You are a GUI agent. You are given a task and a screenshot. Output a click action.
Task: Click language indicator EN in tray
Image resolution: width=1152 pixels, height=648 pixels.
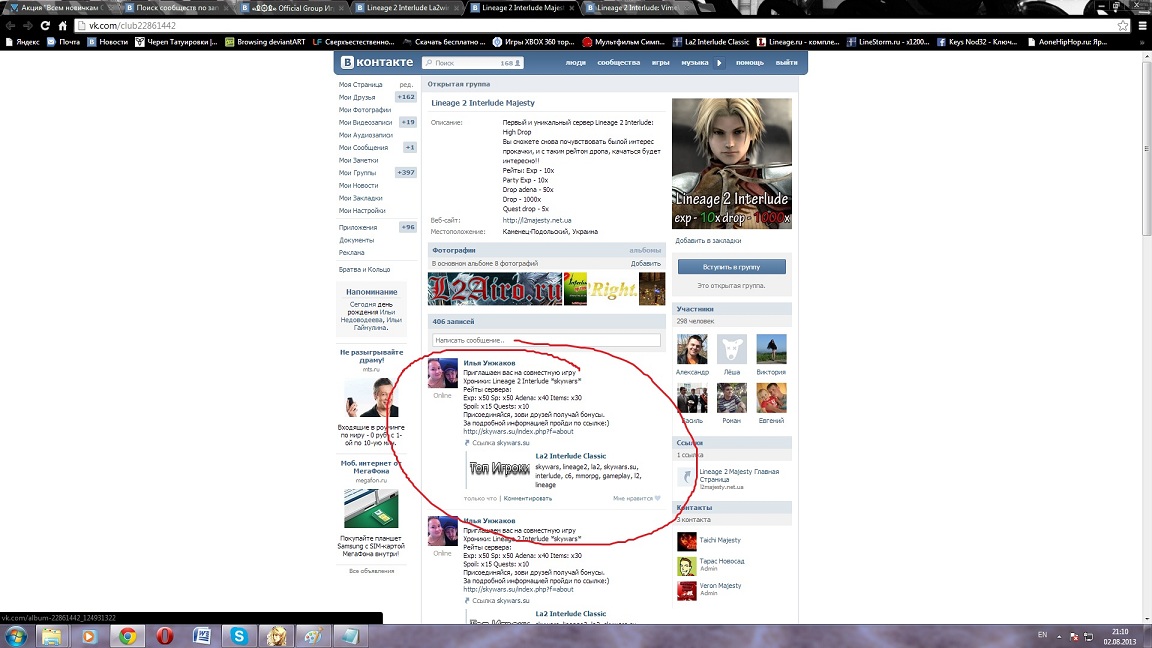(x=1043, y=634)
